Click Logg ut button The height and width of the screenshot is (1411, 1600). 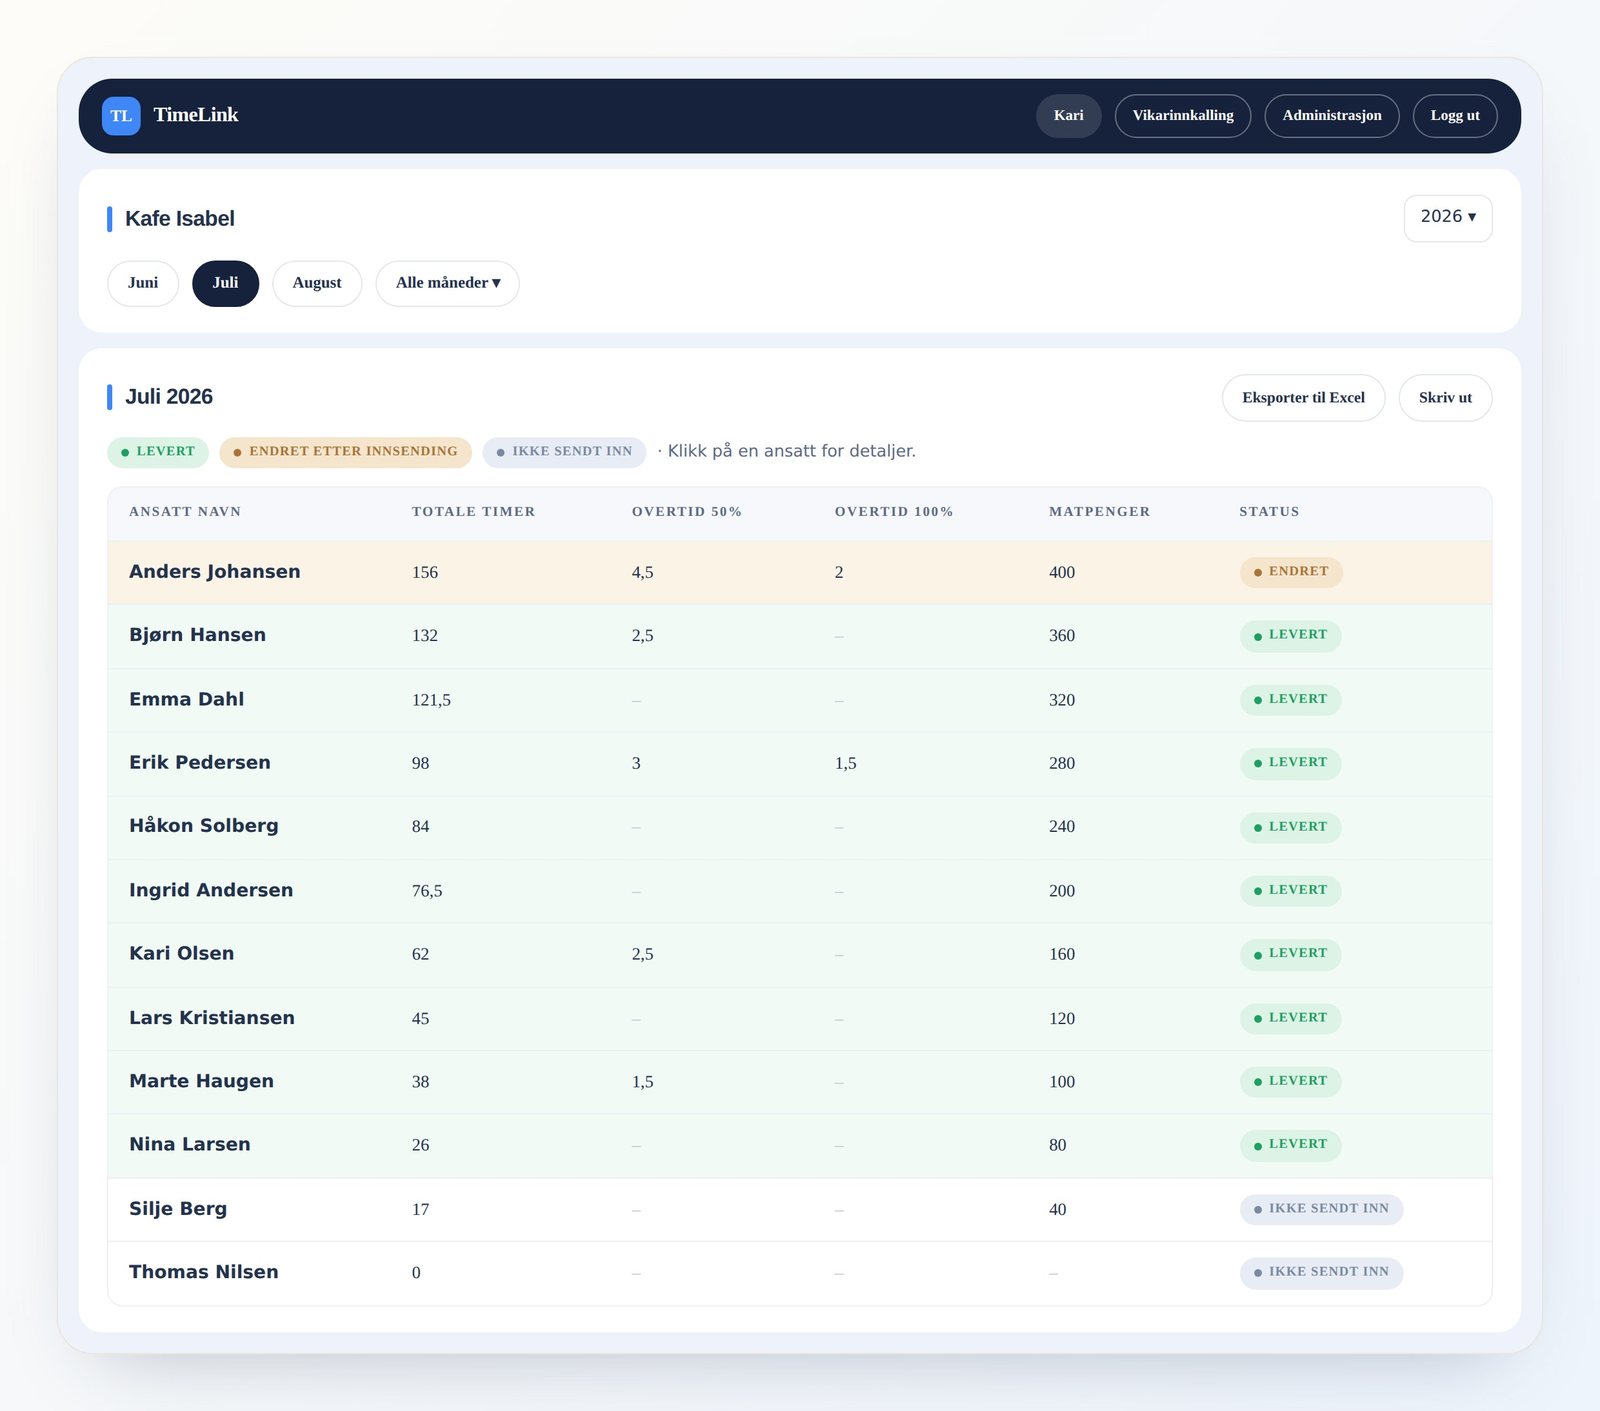coord(1455,116)
